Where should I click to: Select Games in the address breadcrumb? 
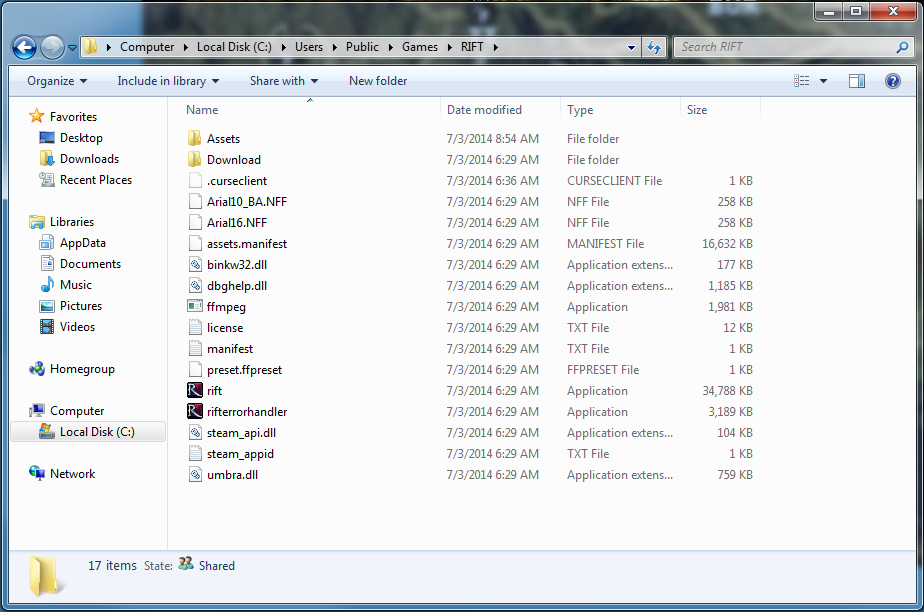click(420, 47)
